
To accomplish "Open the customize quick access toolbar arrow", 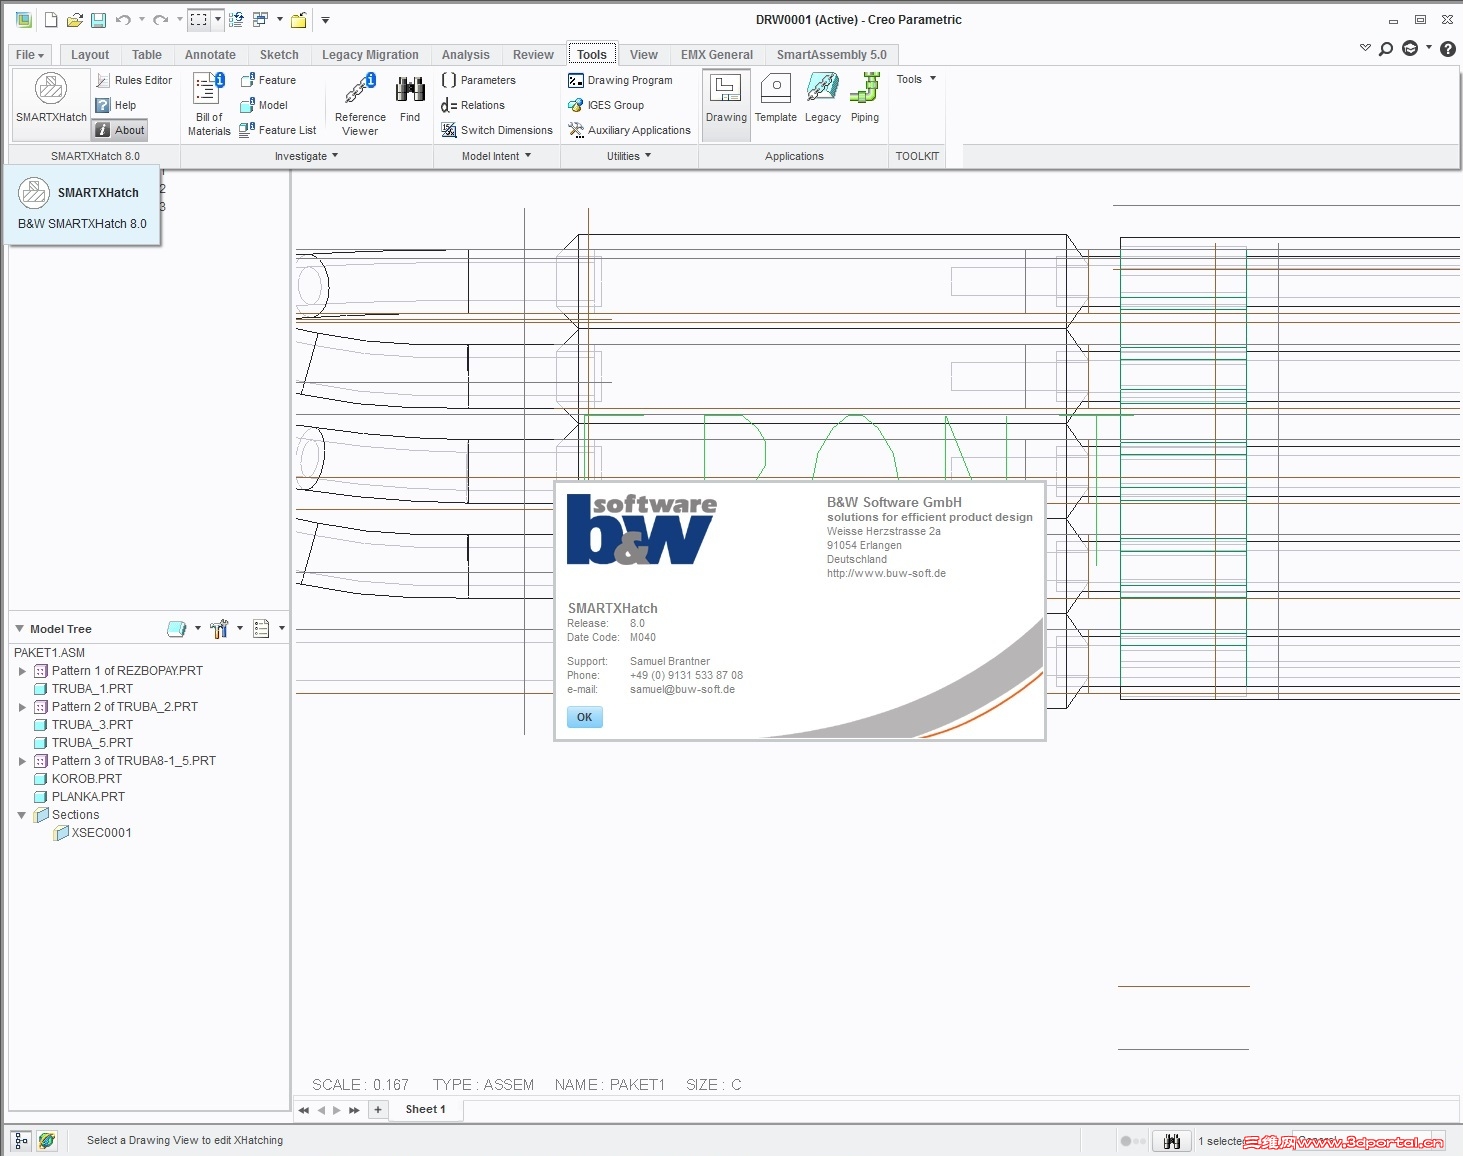I will (325, 20).
